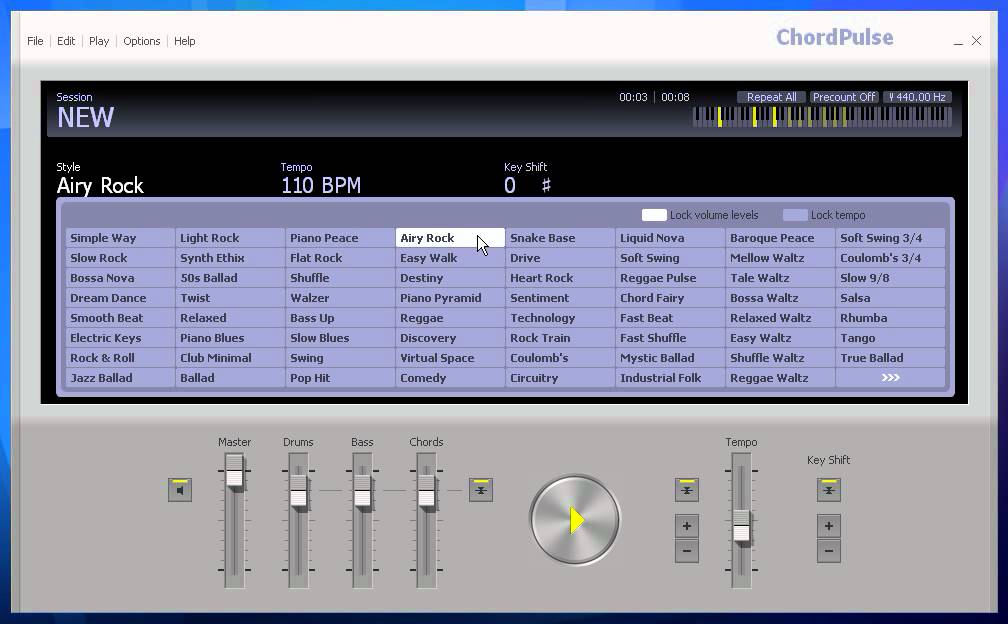
Task: Pick the Baroque Peace style
Action: (x=780, y=238)
